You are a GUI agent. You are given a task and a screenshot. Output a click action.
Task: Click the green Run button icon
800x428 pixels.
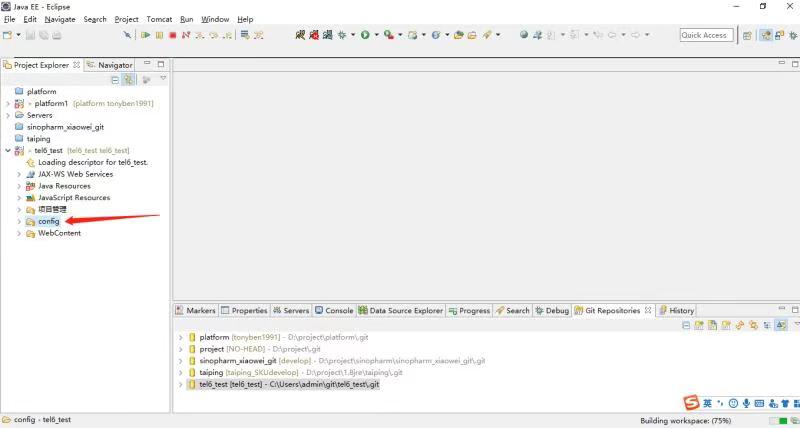pos(365,35)
